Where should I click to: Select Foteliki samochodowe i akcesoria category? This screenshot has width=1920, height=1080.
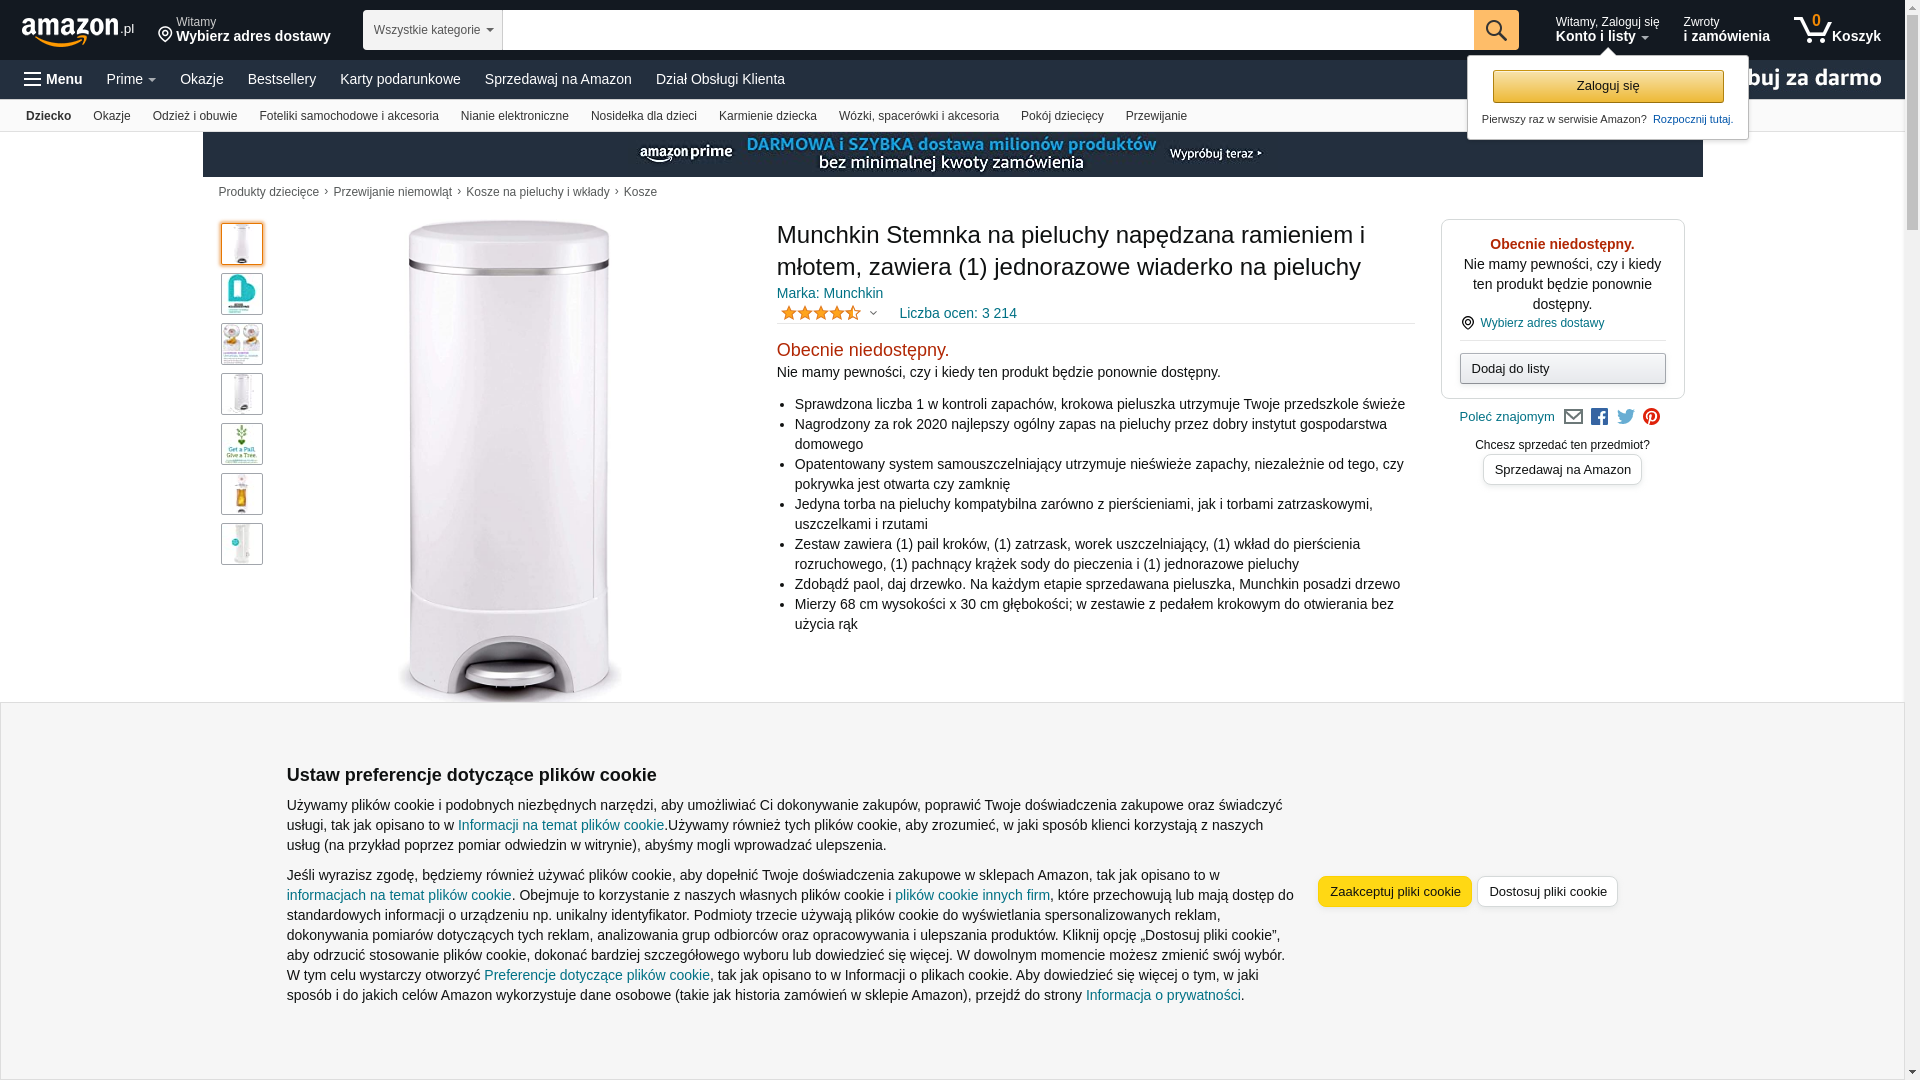[349, 116]
